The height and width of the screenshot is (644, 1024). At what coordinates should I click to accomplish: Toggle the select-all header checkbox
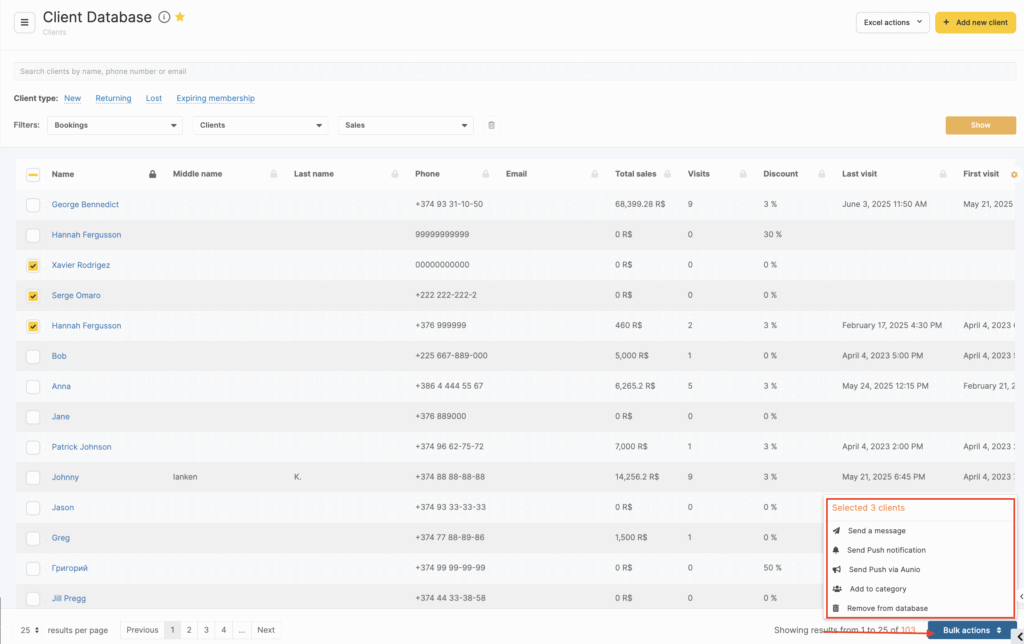point(33,174)
